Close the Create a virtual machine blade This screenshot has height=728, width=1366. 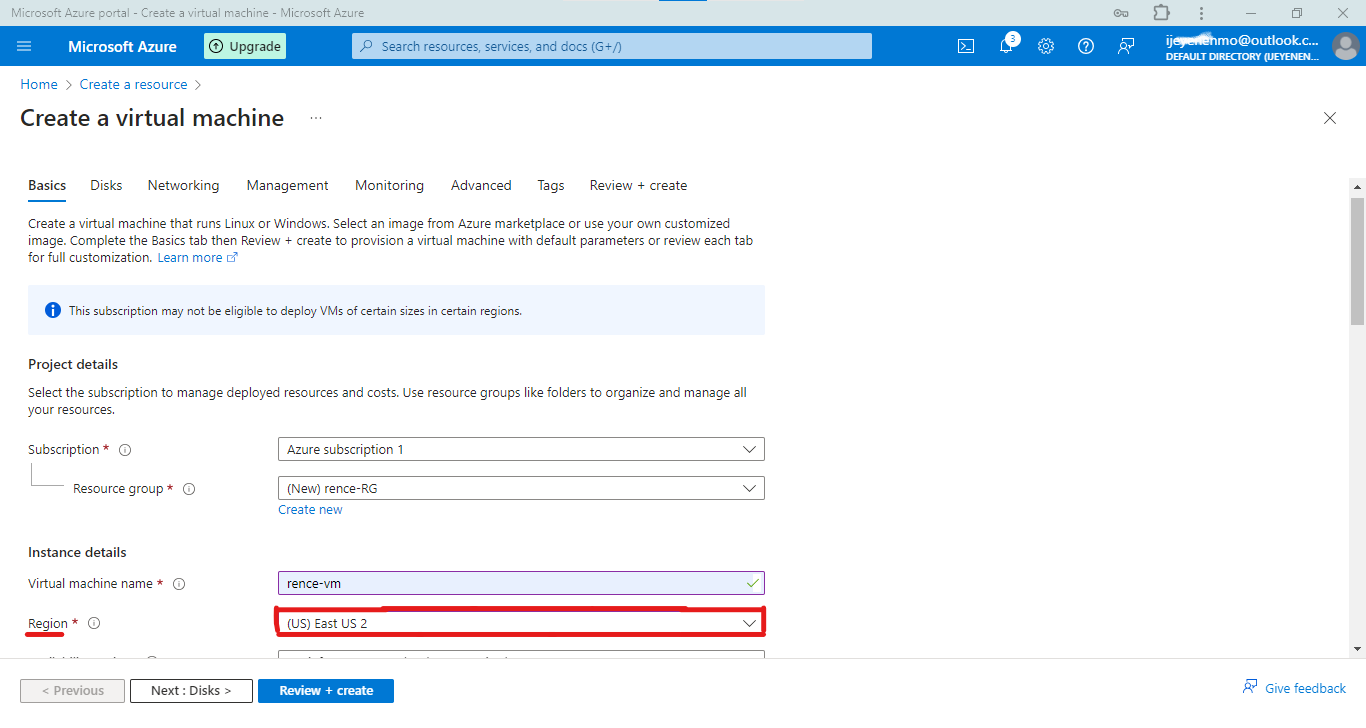pyautogui.click(x=1330, y=118)
